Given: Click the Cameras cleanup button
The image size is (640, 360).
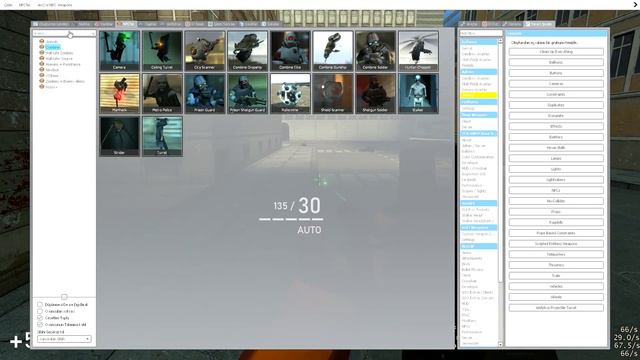Looking at the screenshot, I should (556, 84).
